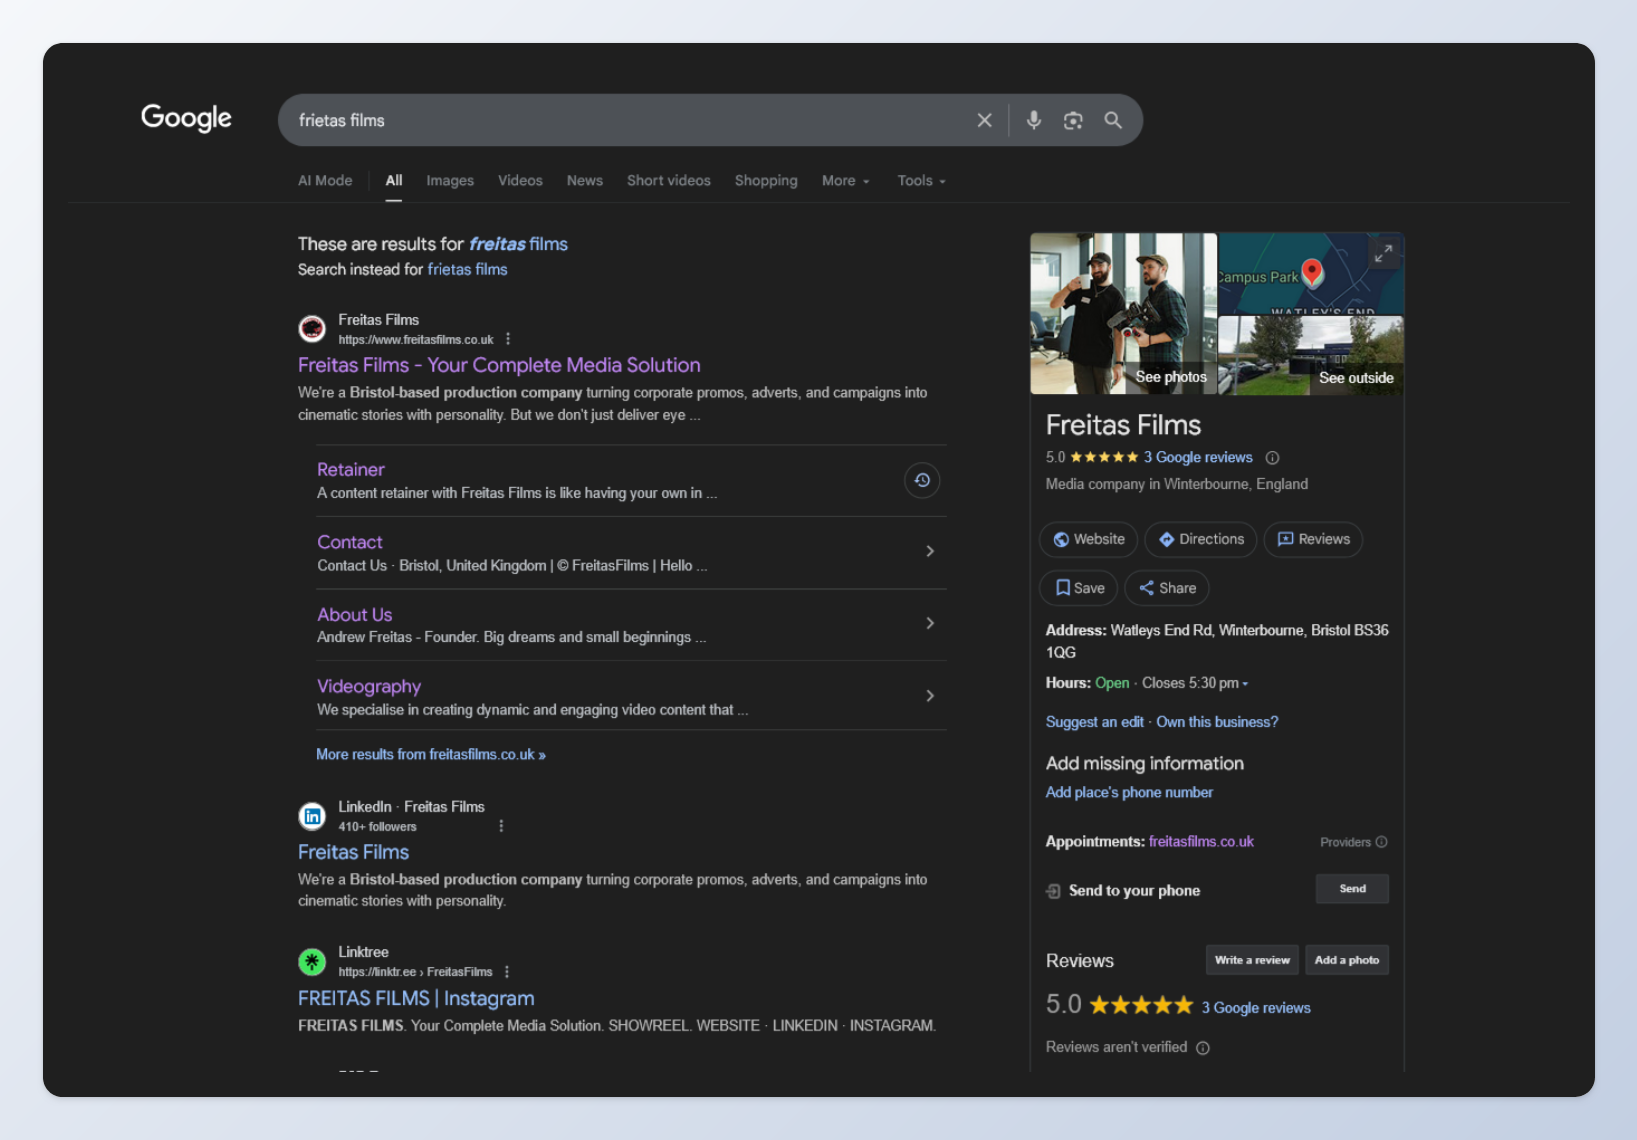Click the Providers info icon
This screenshot has width=1637, height=1140.
pyautogui.click(x=1381, y=842)
